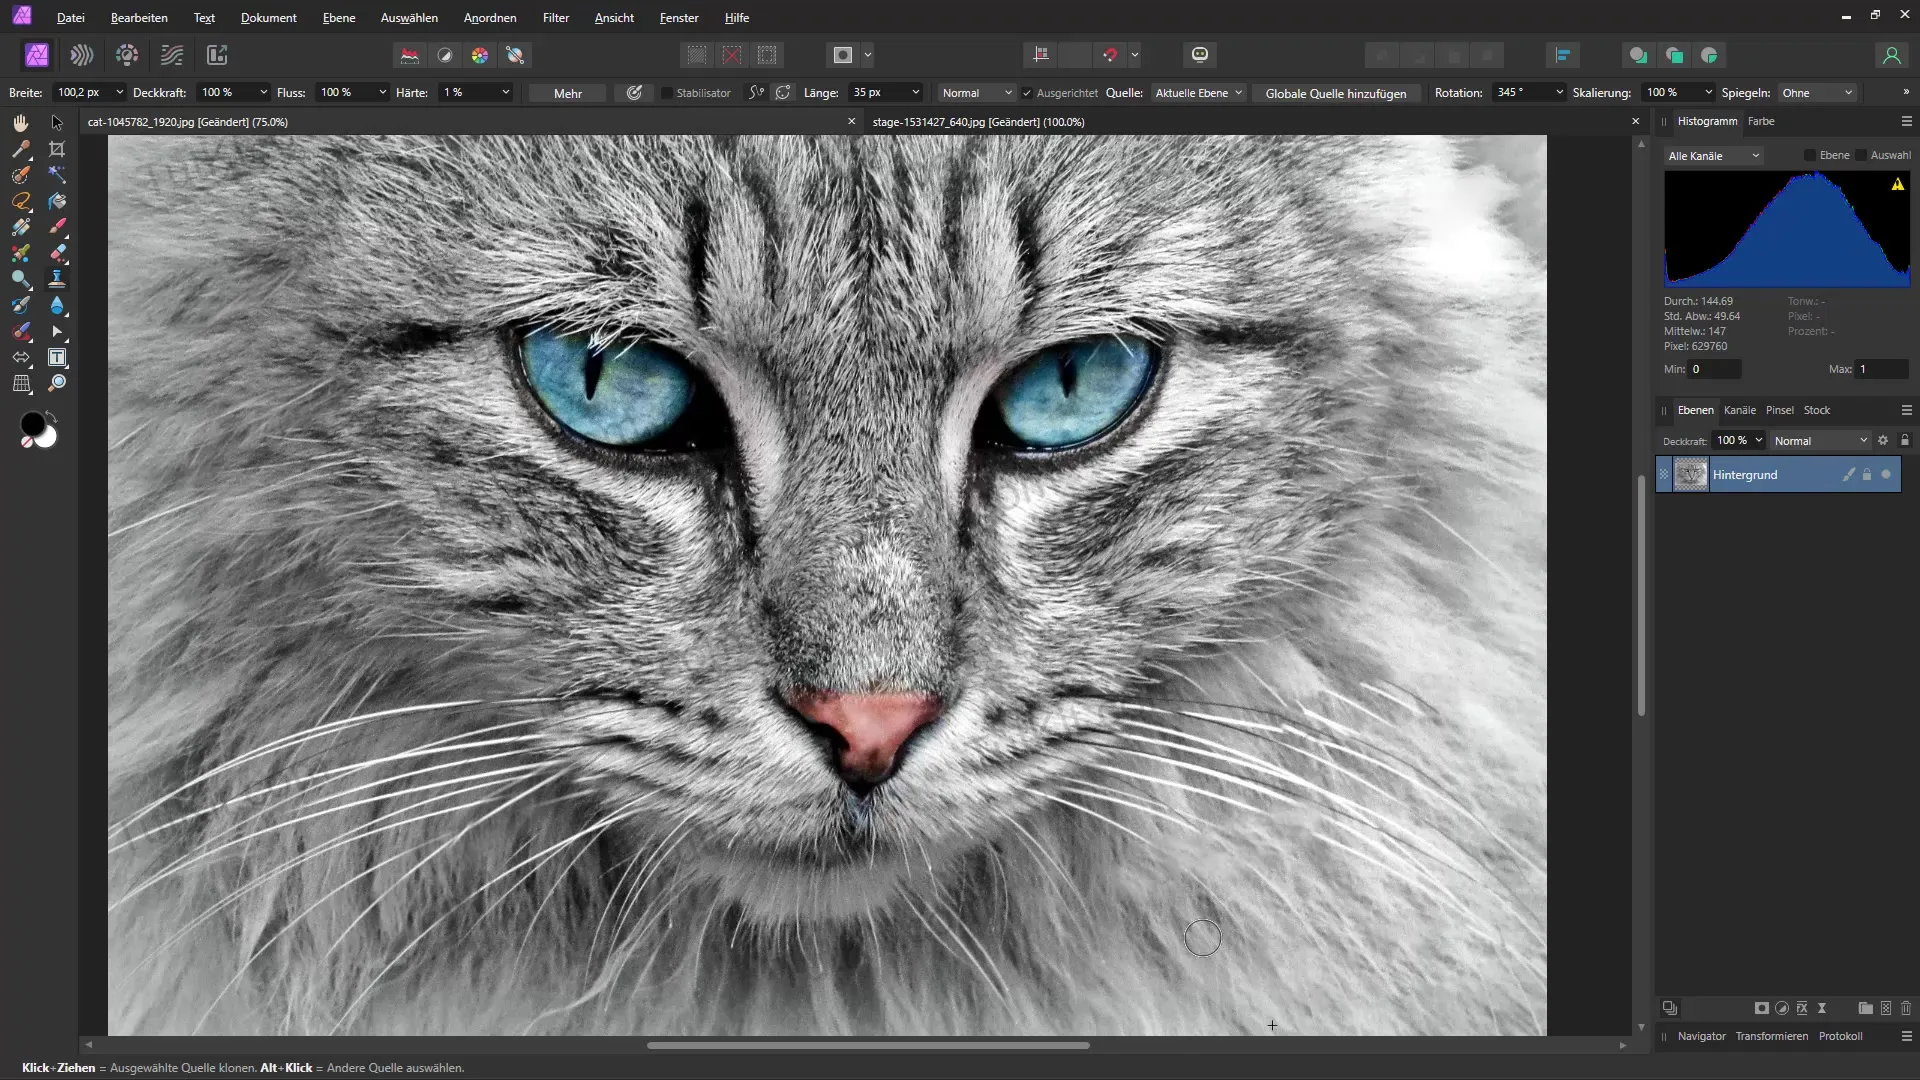The image size is (1920, 1080).
Task: Open the Rotation dropdown
Action: click(x=1559, y=92)
